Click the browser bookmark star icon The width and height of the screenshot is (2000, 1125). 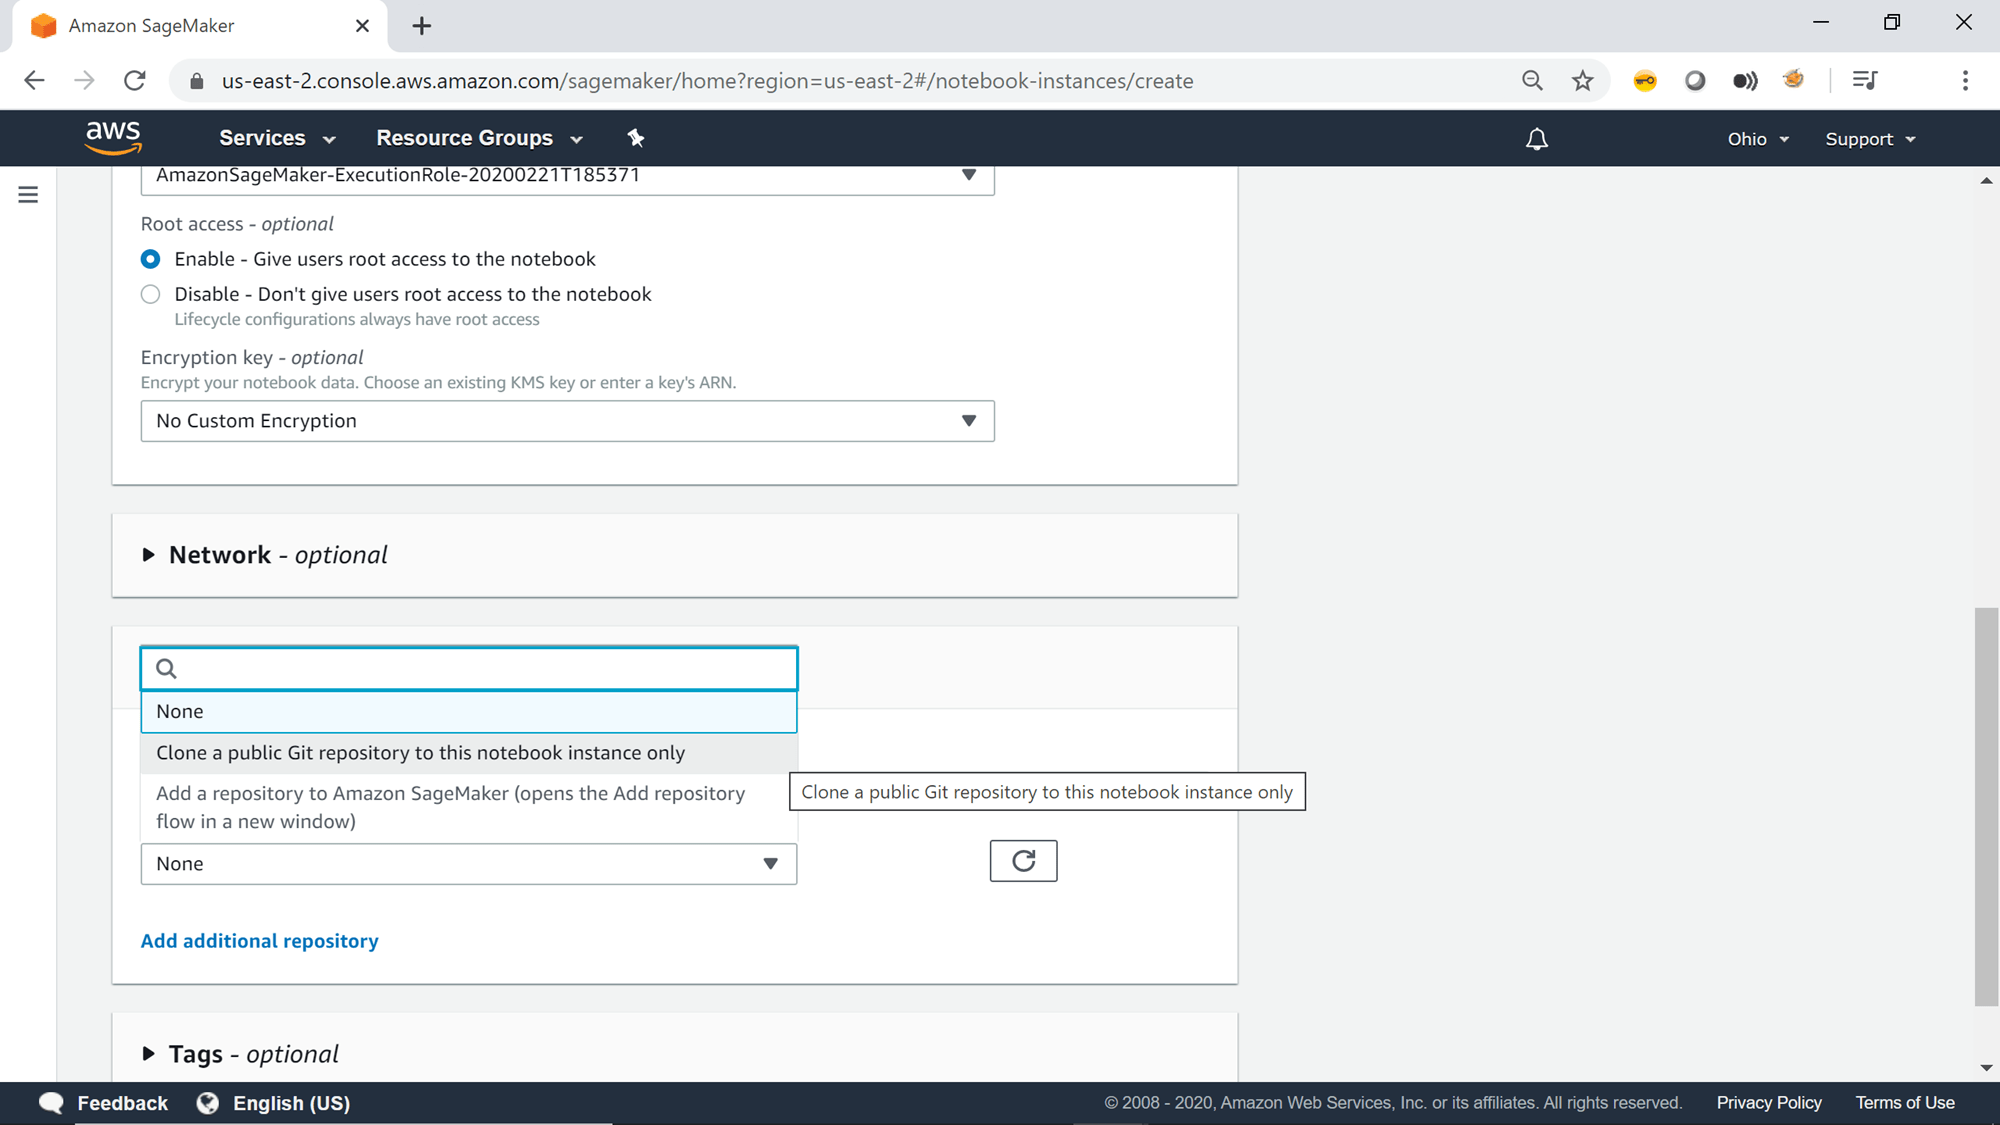coord(1583,80)
